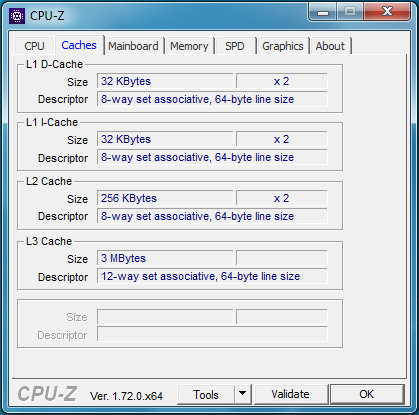Select the Caches tab

click(79, 45)
